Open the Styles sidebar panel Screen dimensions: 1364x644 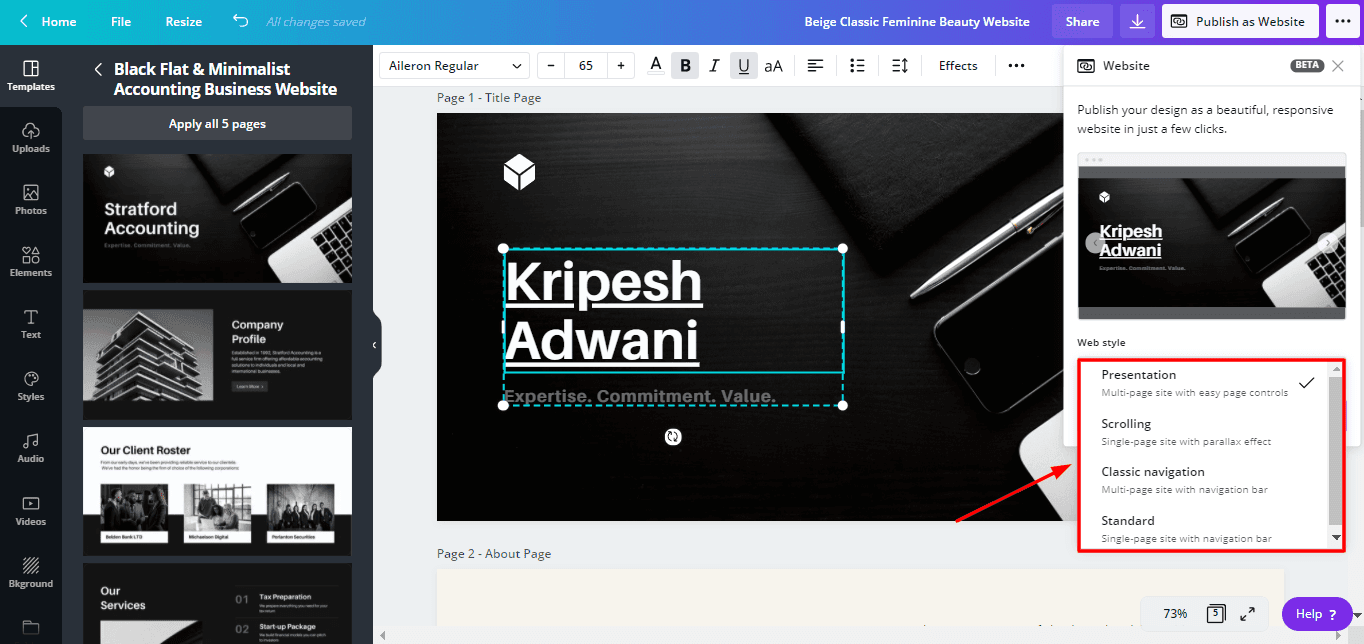[x=31, y=386]
